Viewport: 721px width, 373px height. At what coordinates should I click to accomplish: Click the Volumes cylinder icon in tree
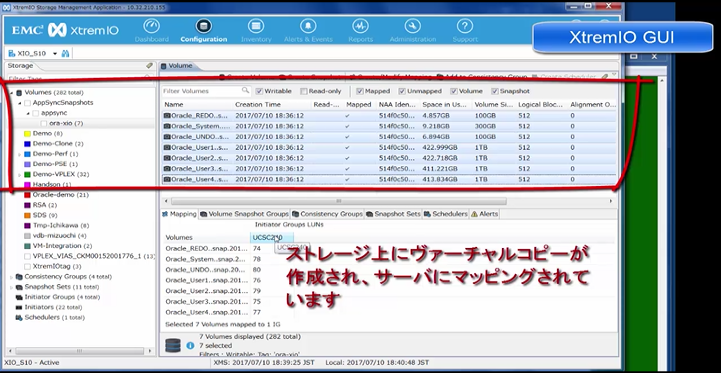click(x=19, y=92)
